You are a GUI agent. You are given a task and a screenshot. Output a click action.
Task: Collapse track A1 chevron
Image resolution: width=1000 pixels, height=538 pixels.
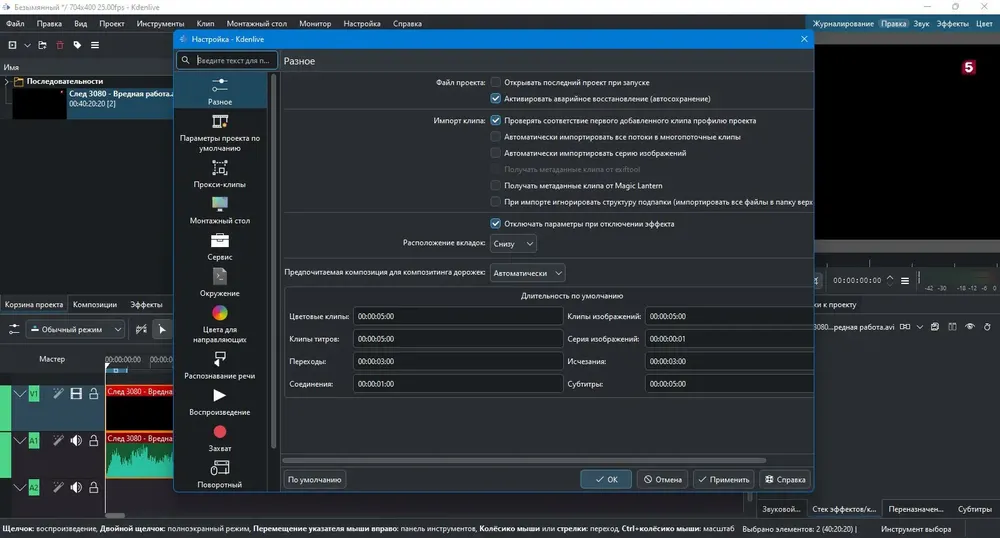pyautogui.click(x=20, y=440)
